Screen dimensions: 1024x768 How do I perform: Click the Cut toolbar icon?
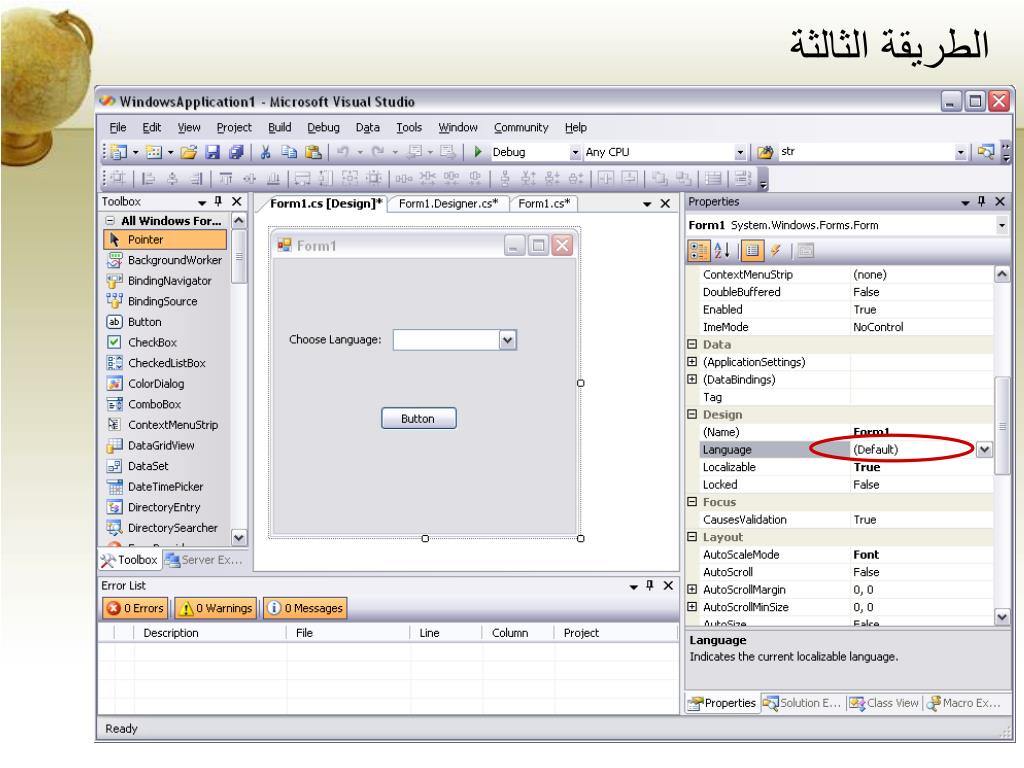click(265, 152)
